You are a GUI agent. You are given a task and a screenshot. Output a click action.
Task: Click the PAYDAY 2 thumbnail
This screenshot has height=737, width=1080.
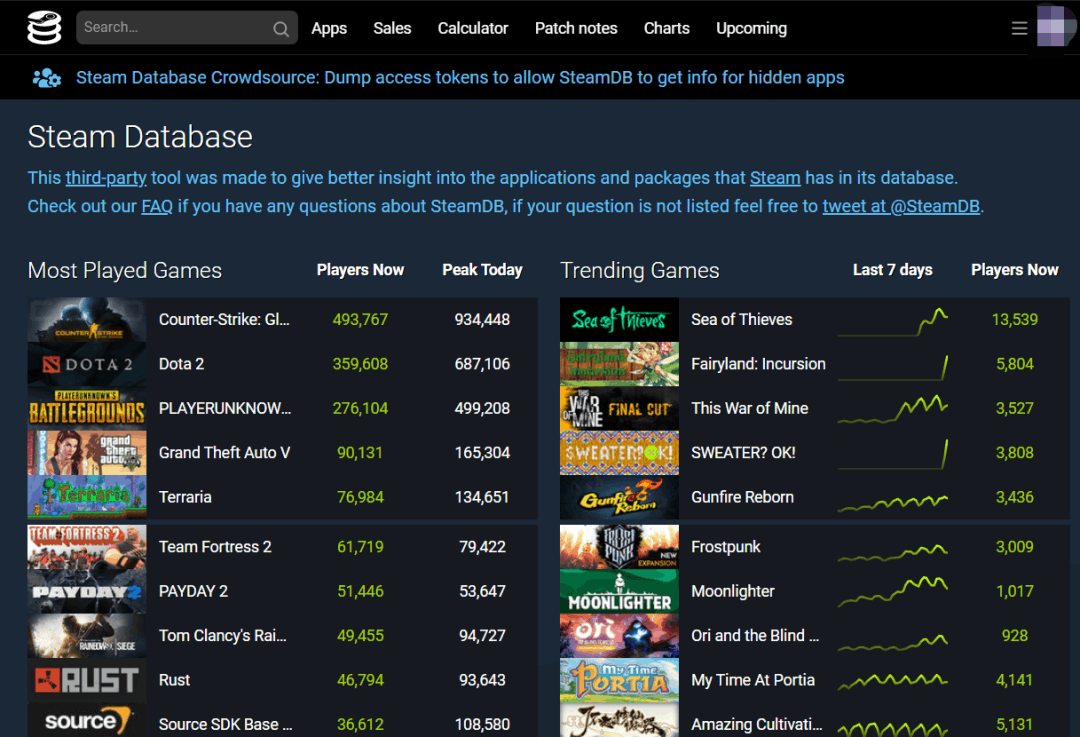point(87,592)
